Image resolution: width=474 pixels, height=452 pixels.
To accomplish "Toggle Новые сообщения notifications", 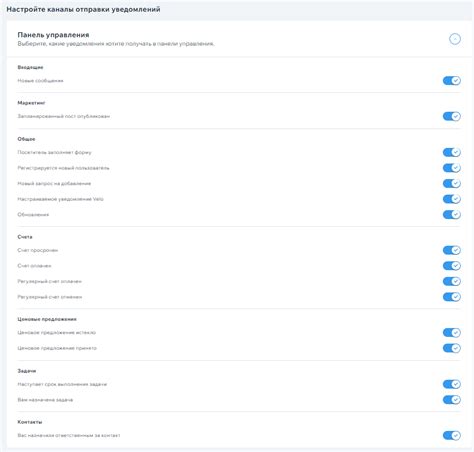I will tap(452, 81).
